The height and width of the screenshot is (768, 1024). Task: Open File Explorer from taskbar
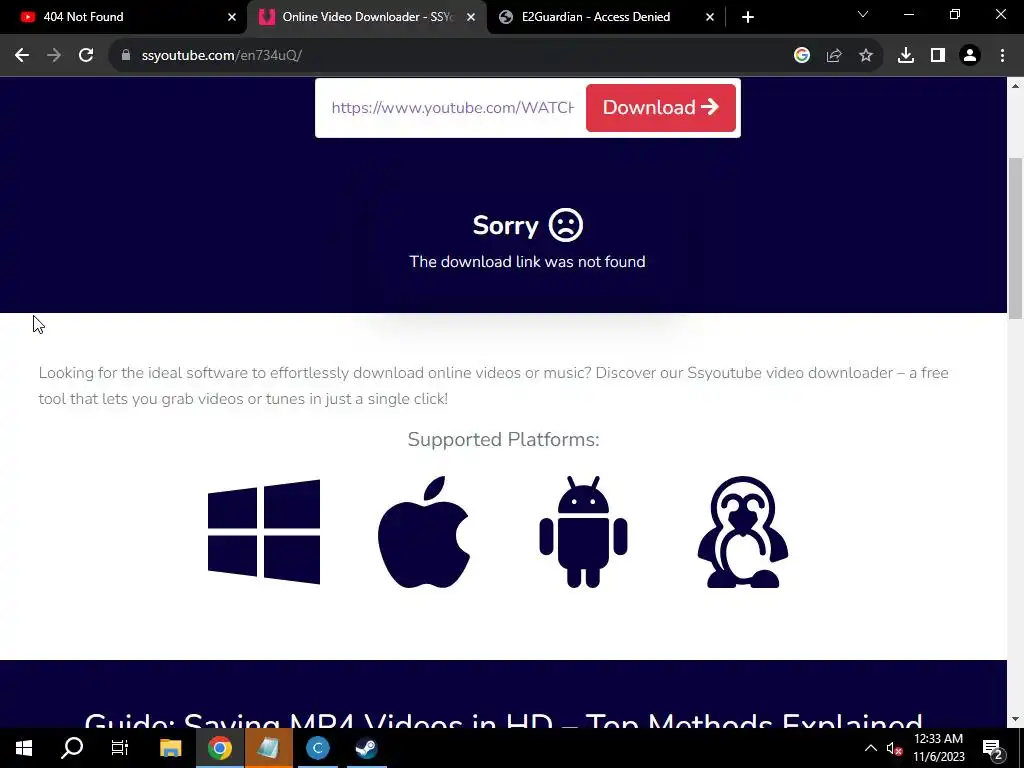pos(170,748)
